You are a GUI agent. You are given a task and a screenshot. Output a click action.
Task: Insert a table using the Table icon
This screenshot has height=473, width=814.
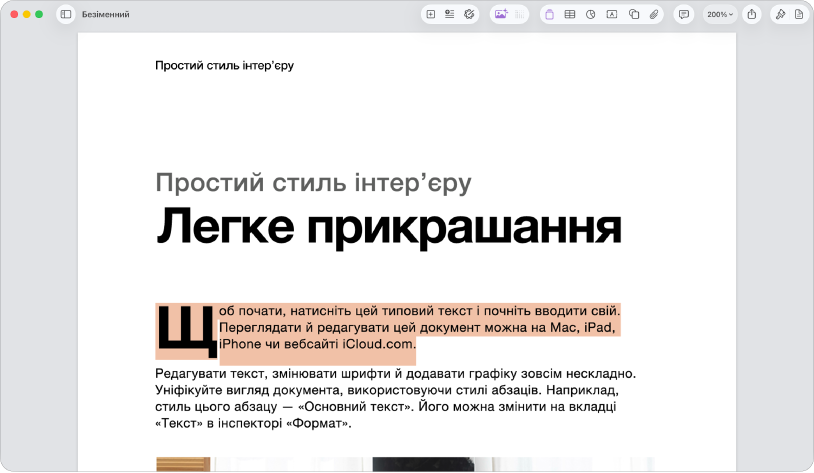(569, 15)
